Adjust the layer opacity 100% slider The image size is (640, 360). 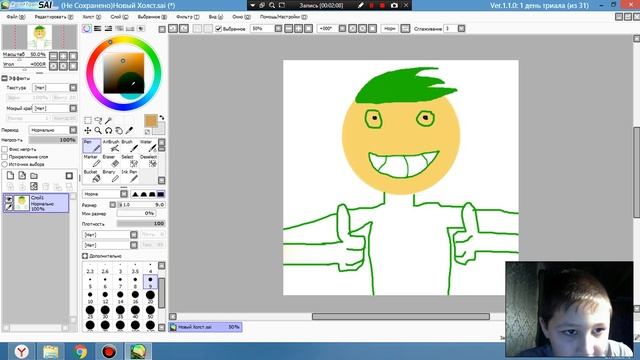click(53, 140)
